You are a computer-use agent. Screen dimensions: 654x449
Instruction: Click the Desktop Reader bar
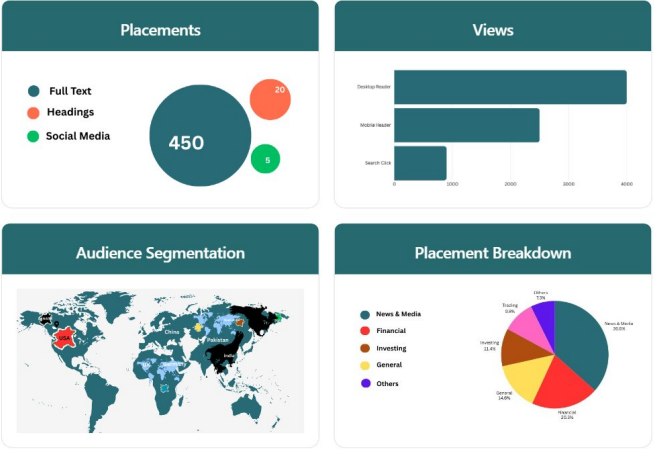(x=510, y=87)
